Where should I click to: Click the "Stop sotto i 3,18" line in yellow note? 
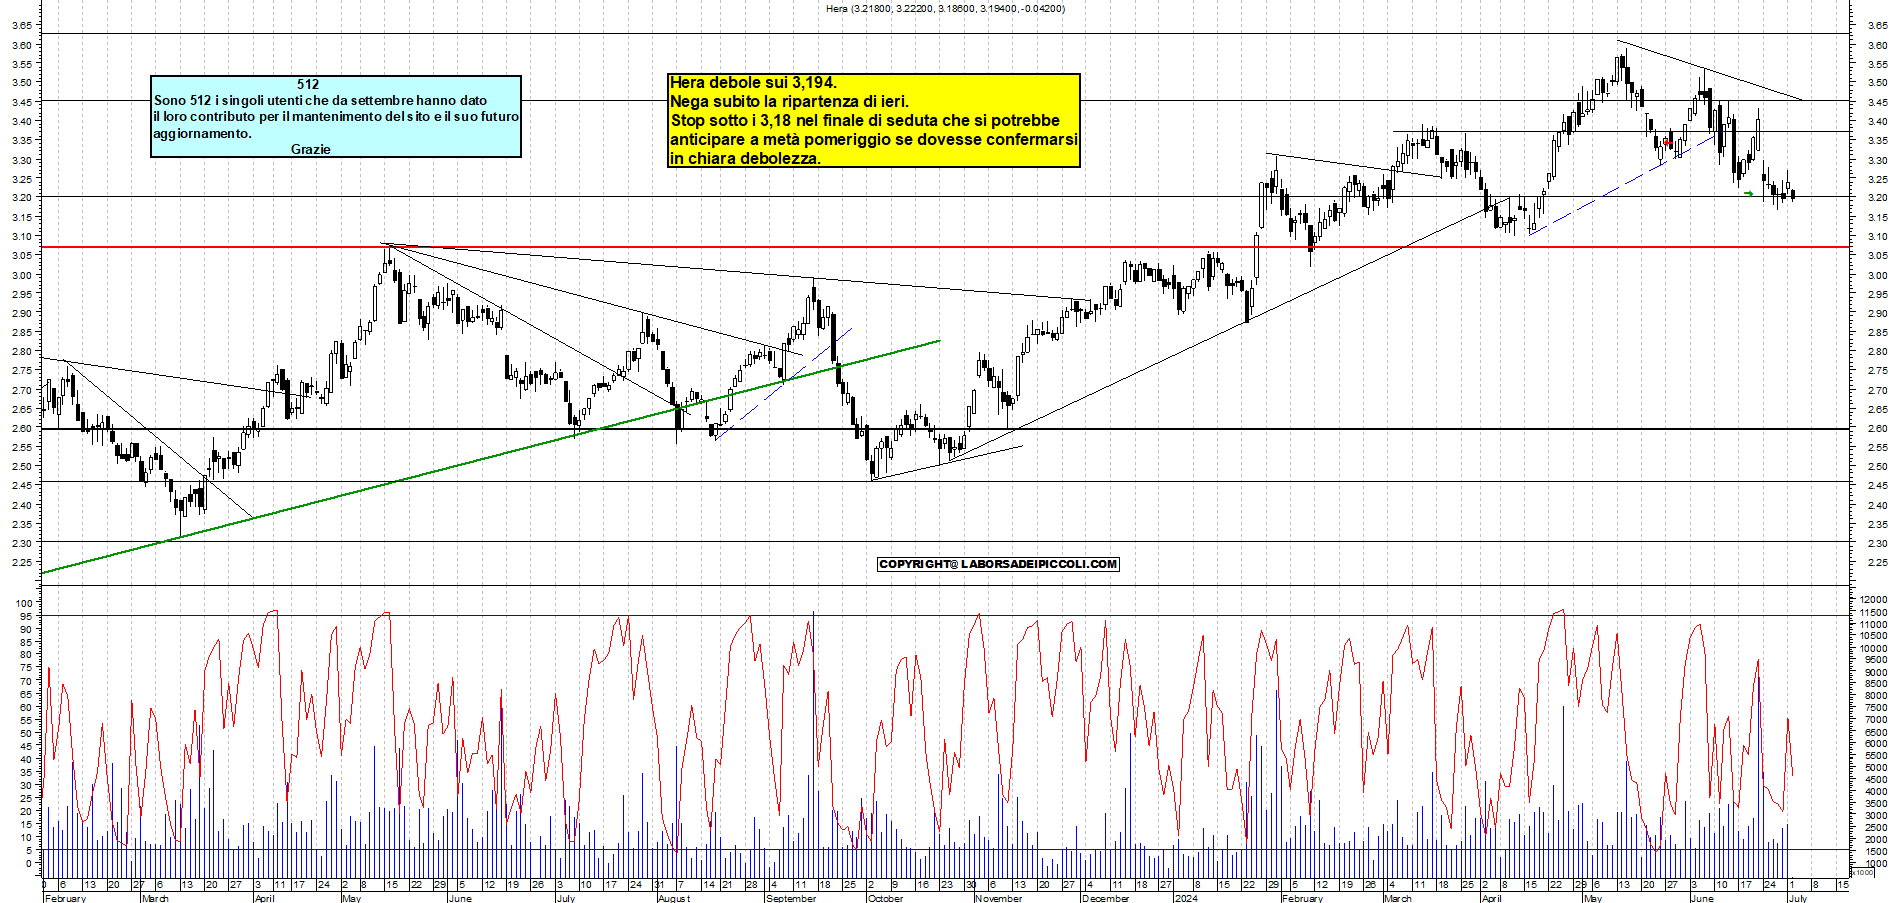[x=865, y=120]
